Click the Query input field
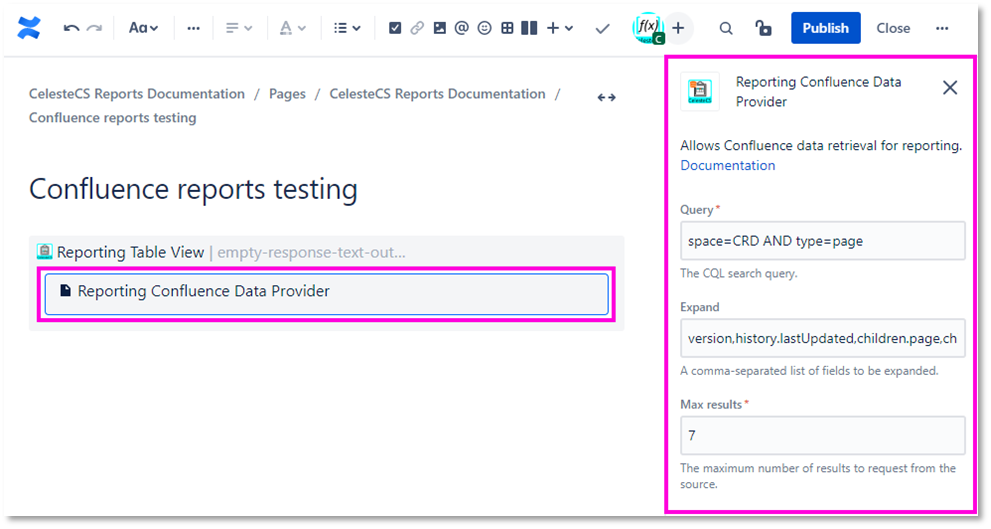Image resolution: width=991 pixels, height=529 pixels. (x=822, y=241)
